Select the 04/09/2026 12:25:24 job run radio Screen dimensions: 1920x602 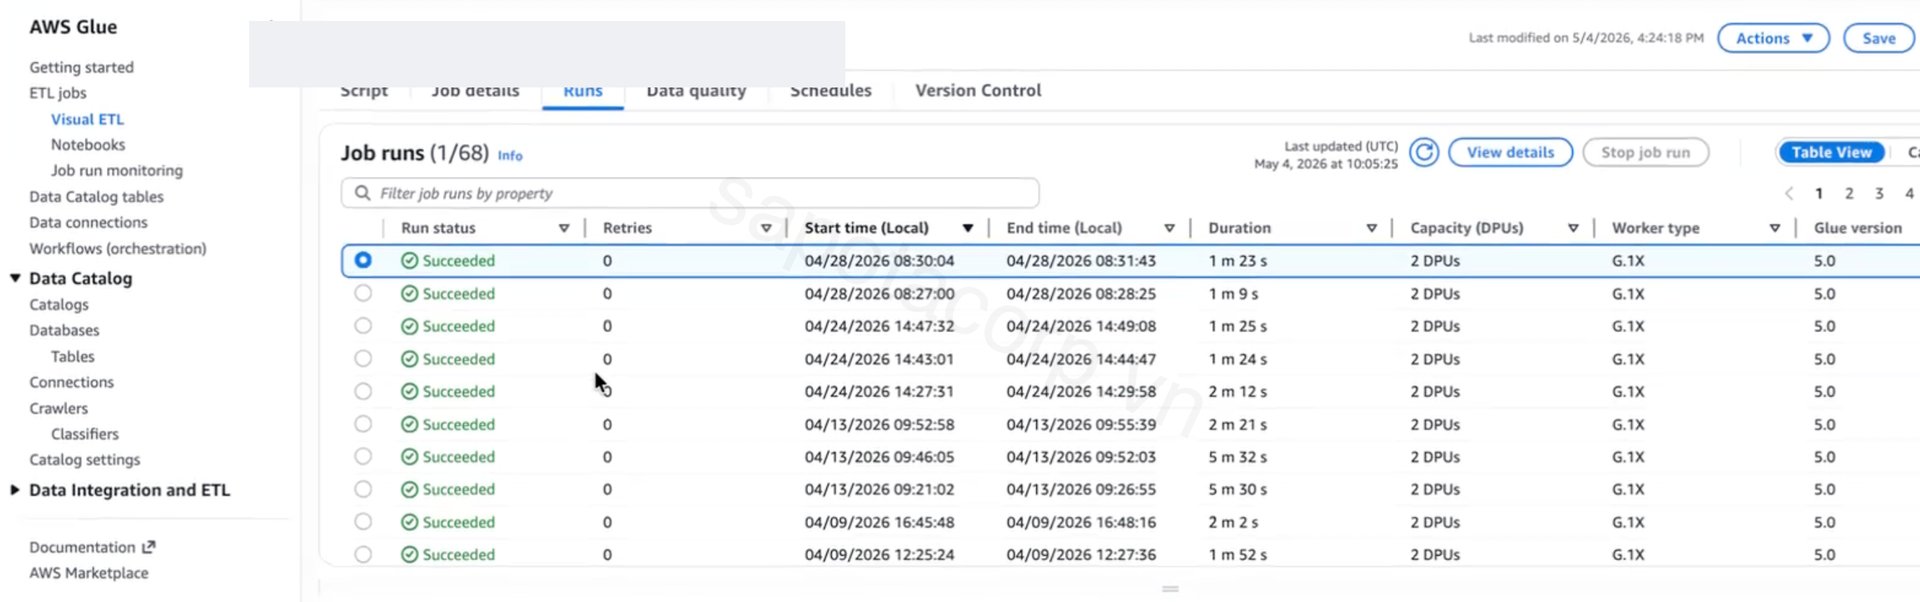click(x=363, y=554)
